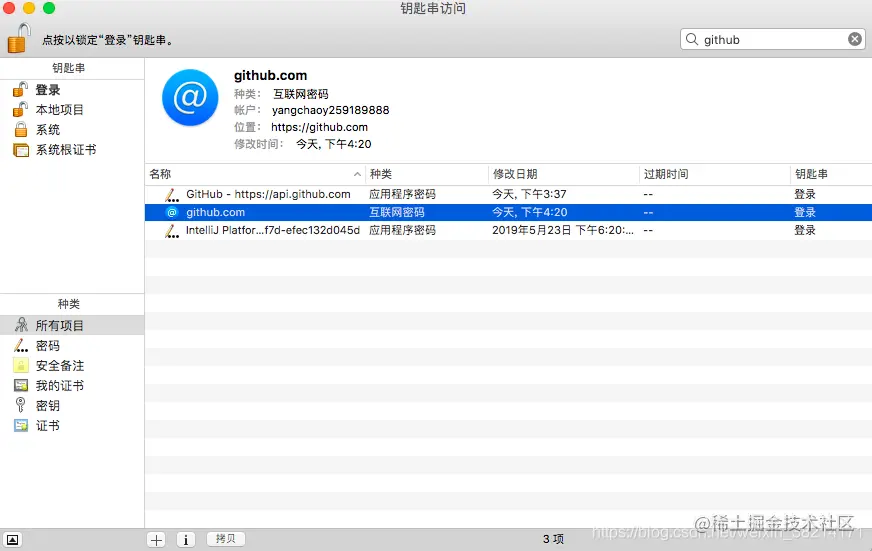Select the GitHub - https://api.github.com row
The width and height of the screenshot is (872, 551).
(508, 194)
